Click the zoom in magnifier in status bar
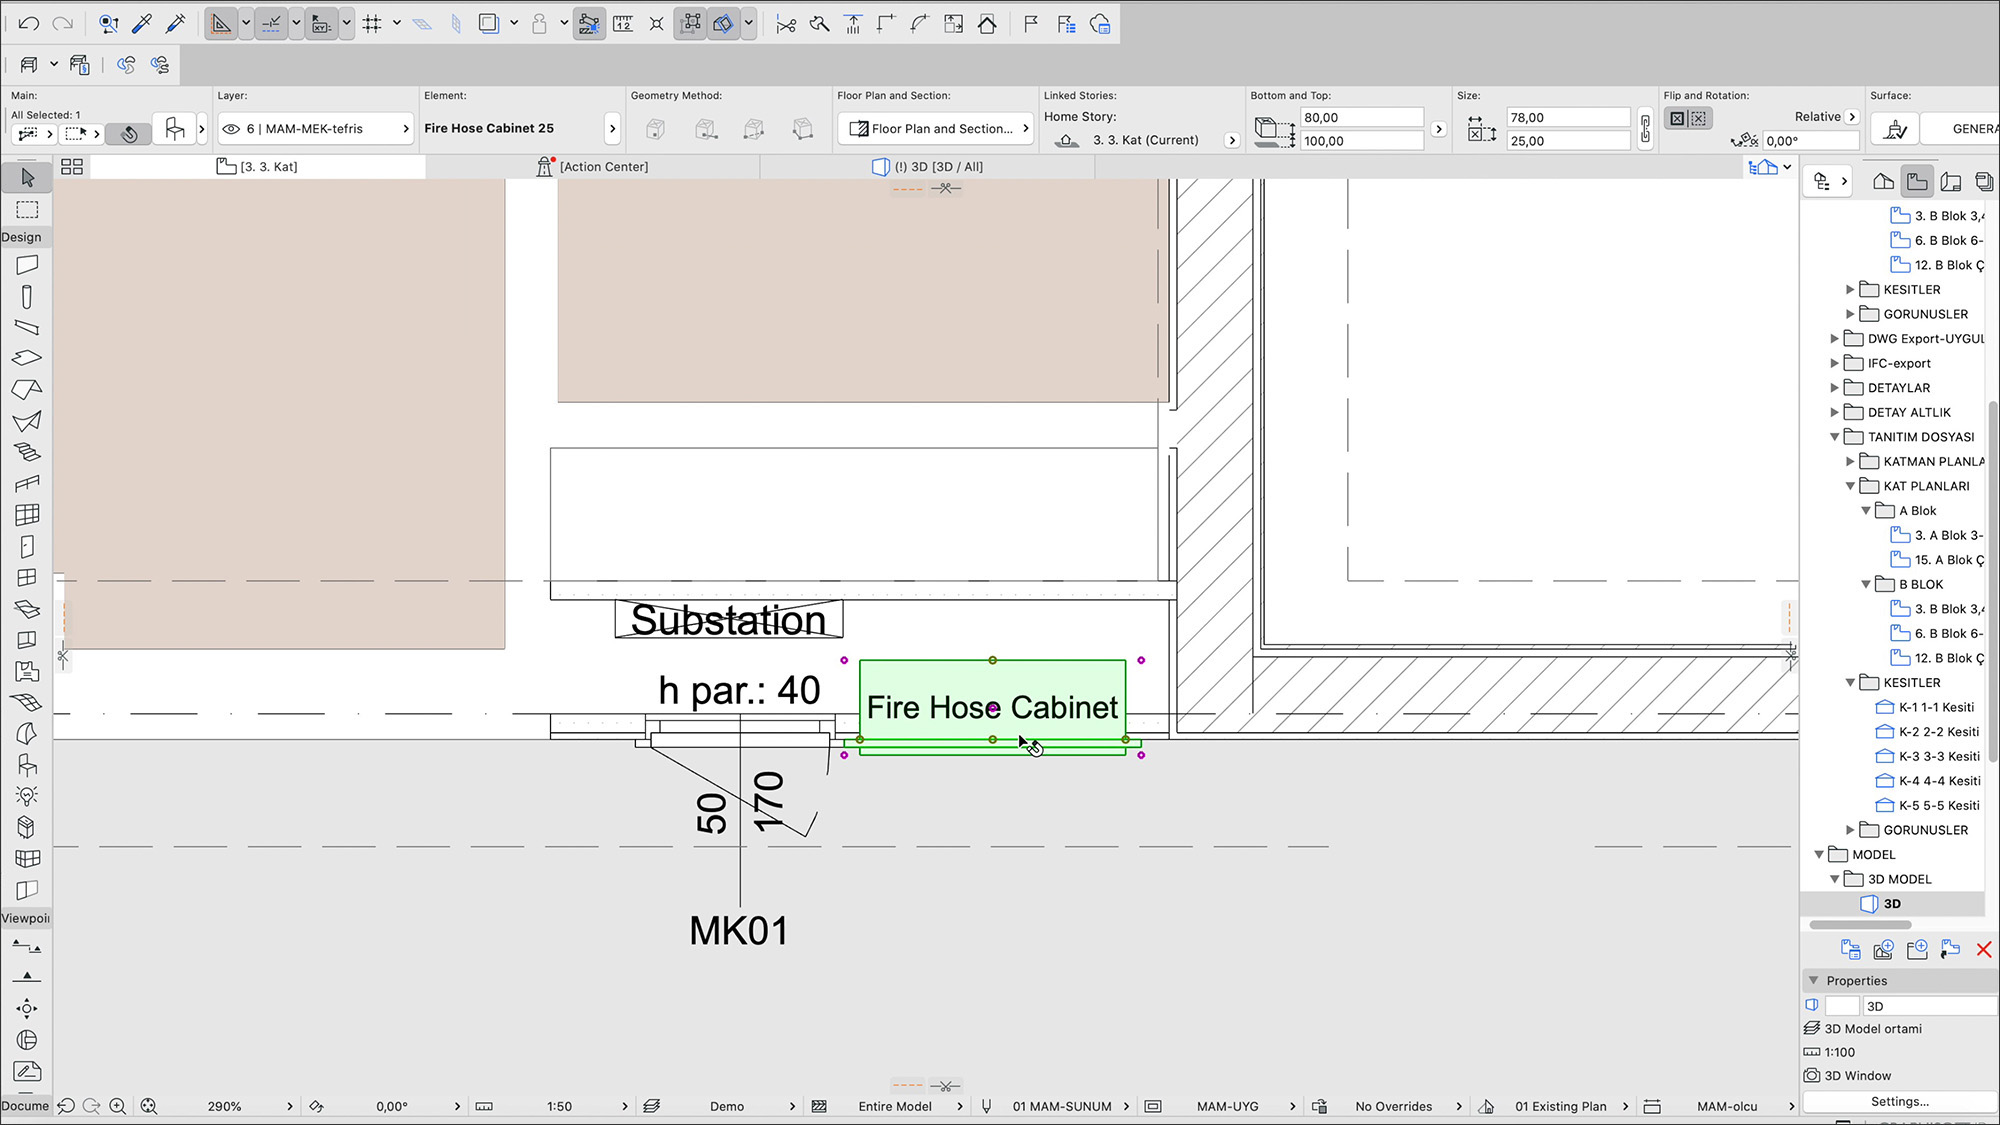The height and width of the screenshot is (1125, 2000). coord(118,1106)
